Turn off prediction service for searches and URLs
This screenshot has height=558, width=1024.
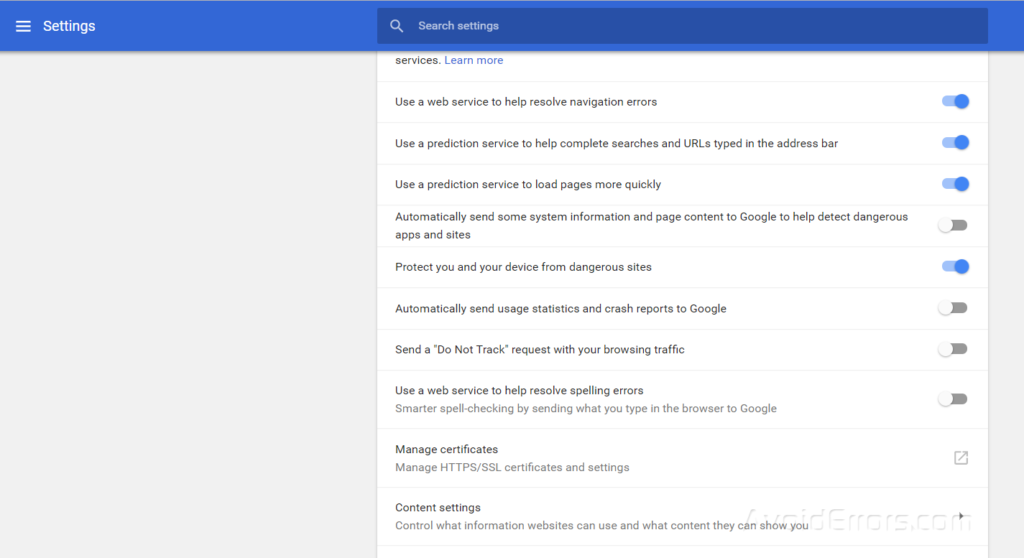[x=954, y=143]
